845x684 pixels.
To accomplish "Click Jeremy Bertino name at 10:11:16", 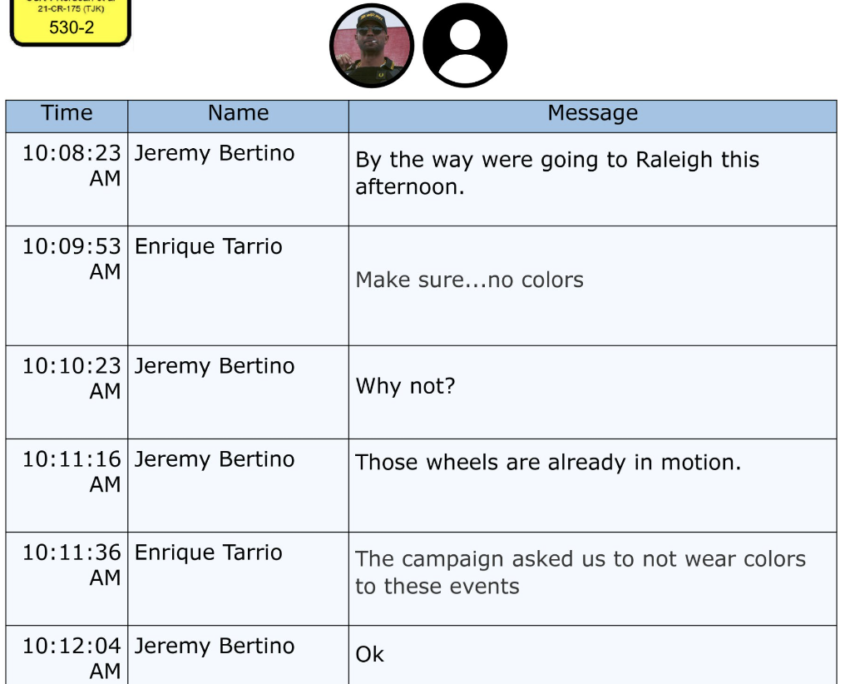I will click(214, 459).
